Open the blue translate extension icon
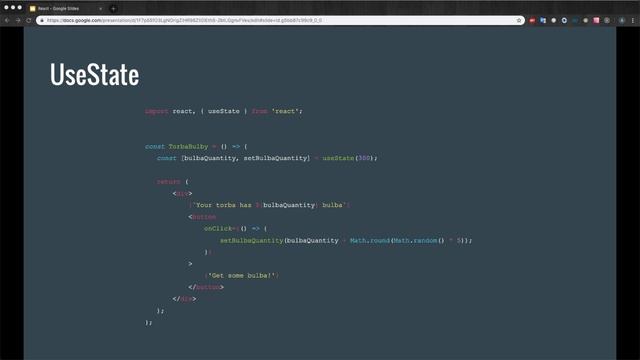Viewport: 640px width, 360px height. click(543, 20)
